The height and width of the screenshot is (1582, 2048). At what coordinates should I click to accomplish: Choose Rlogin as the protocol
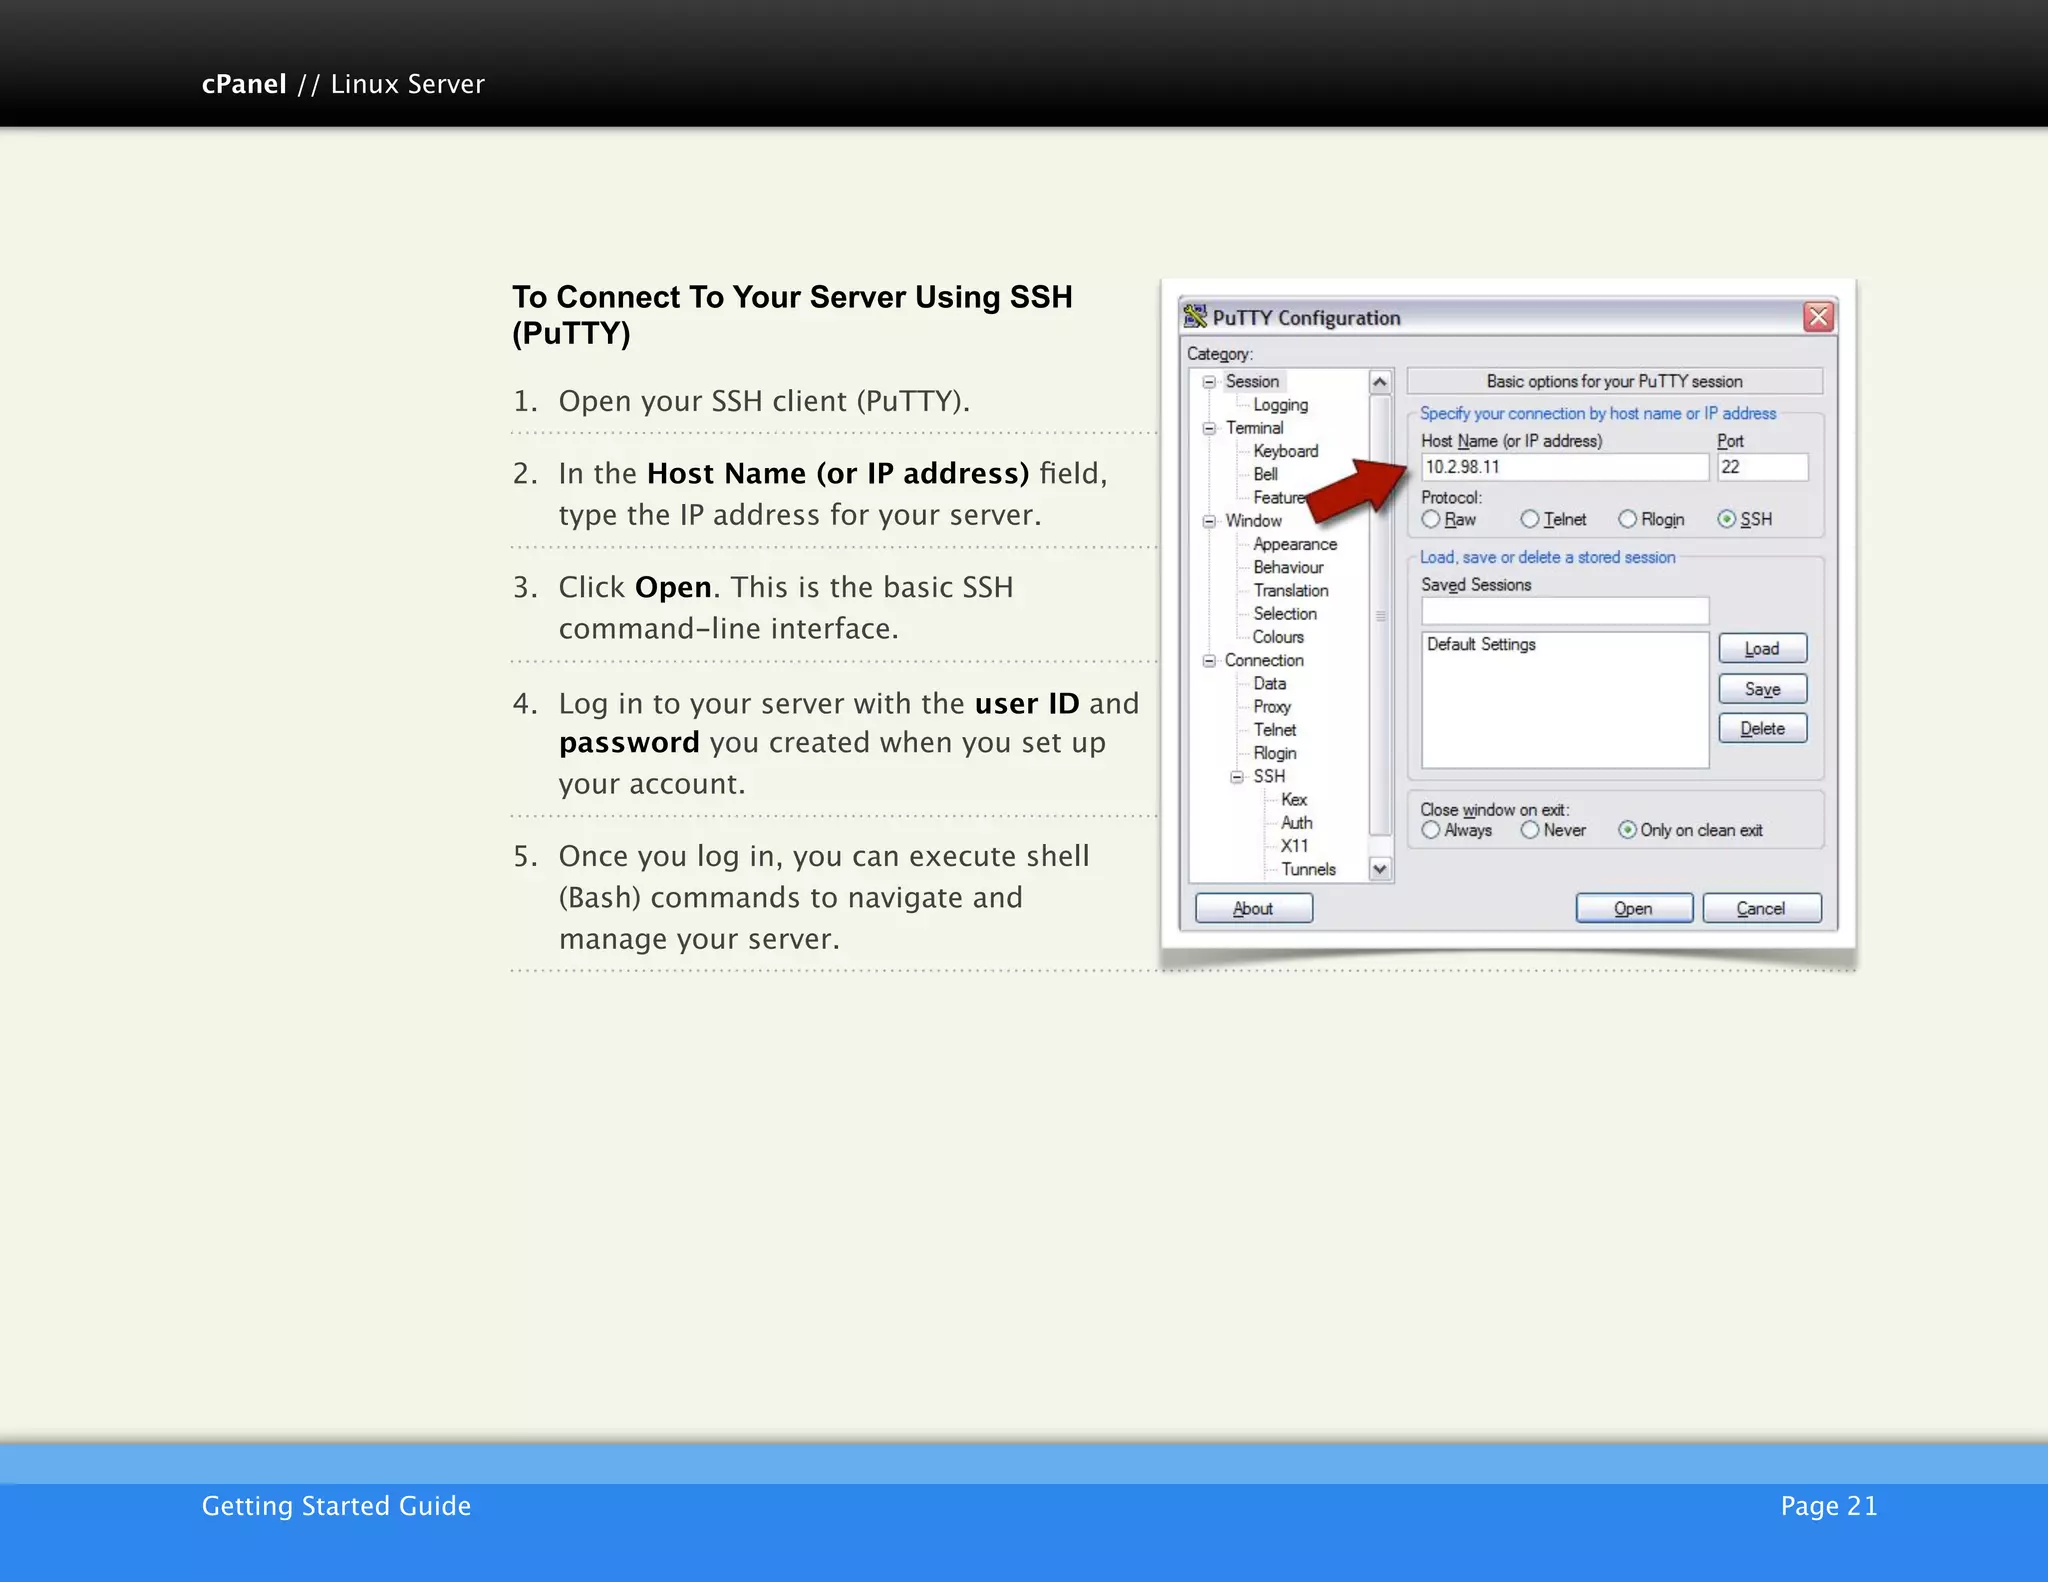[1628, 519]
